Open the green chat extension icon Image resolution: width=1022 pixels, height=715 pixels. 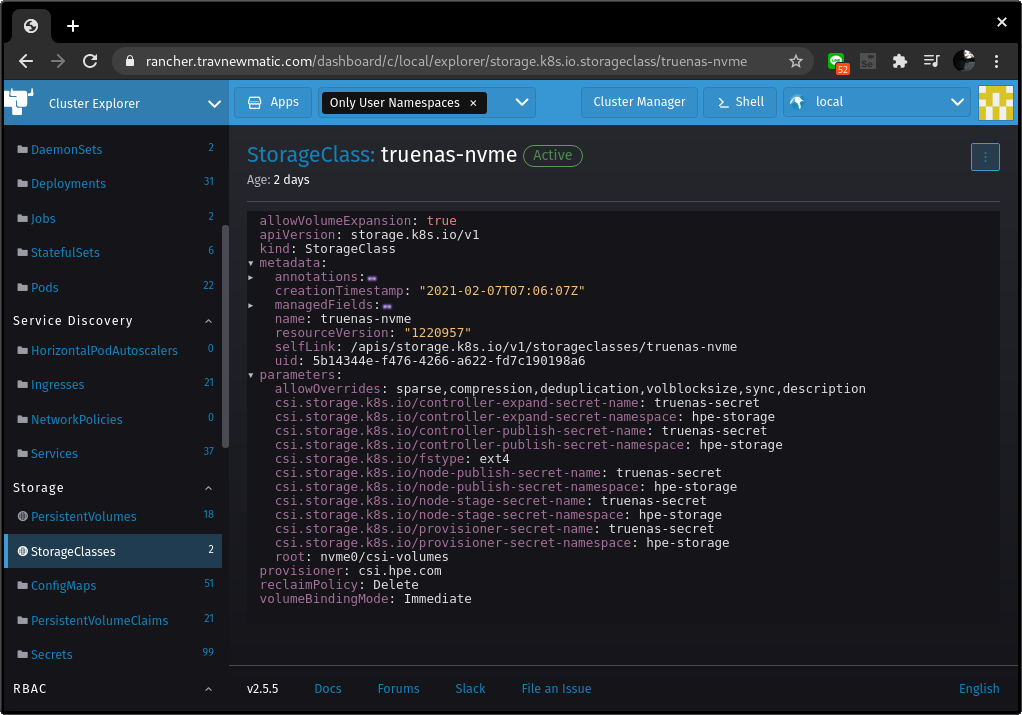837,62
